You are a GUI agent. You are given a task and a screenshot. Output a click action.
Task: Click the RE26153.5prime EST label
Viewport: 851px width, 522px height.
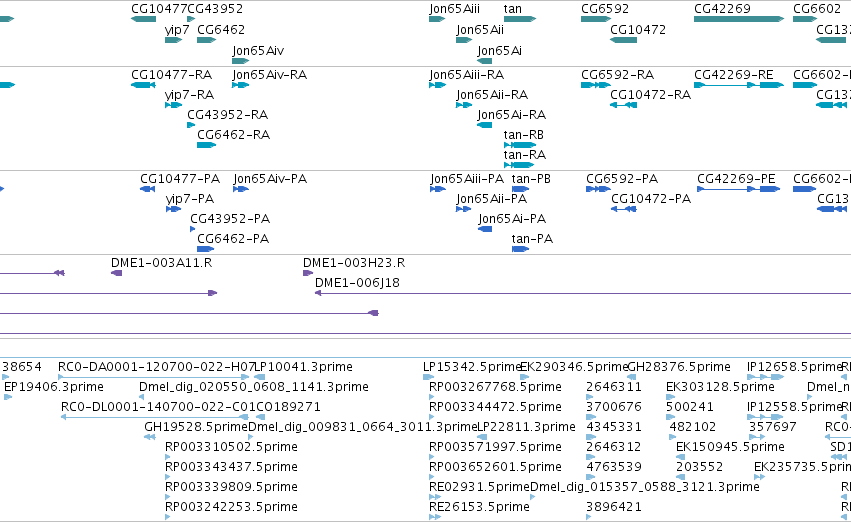479,507
